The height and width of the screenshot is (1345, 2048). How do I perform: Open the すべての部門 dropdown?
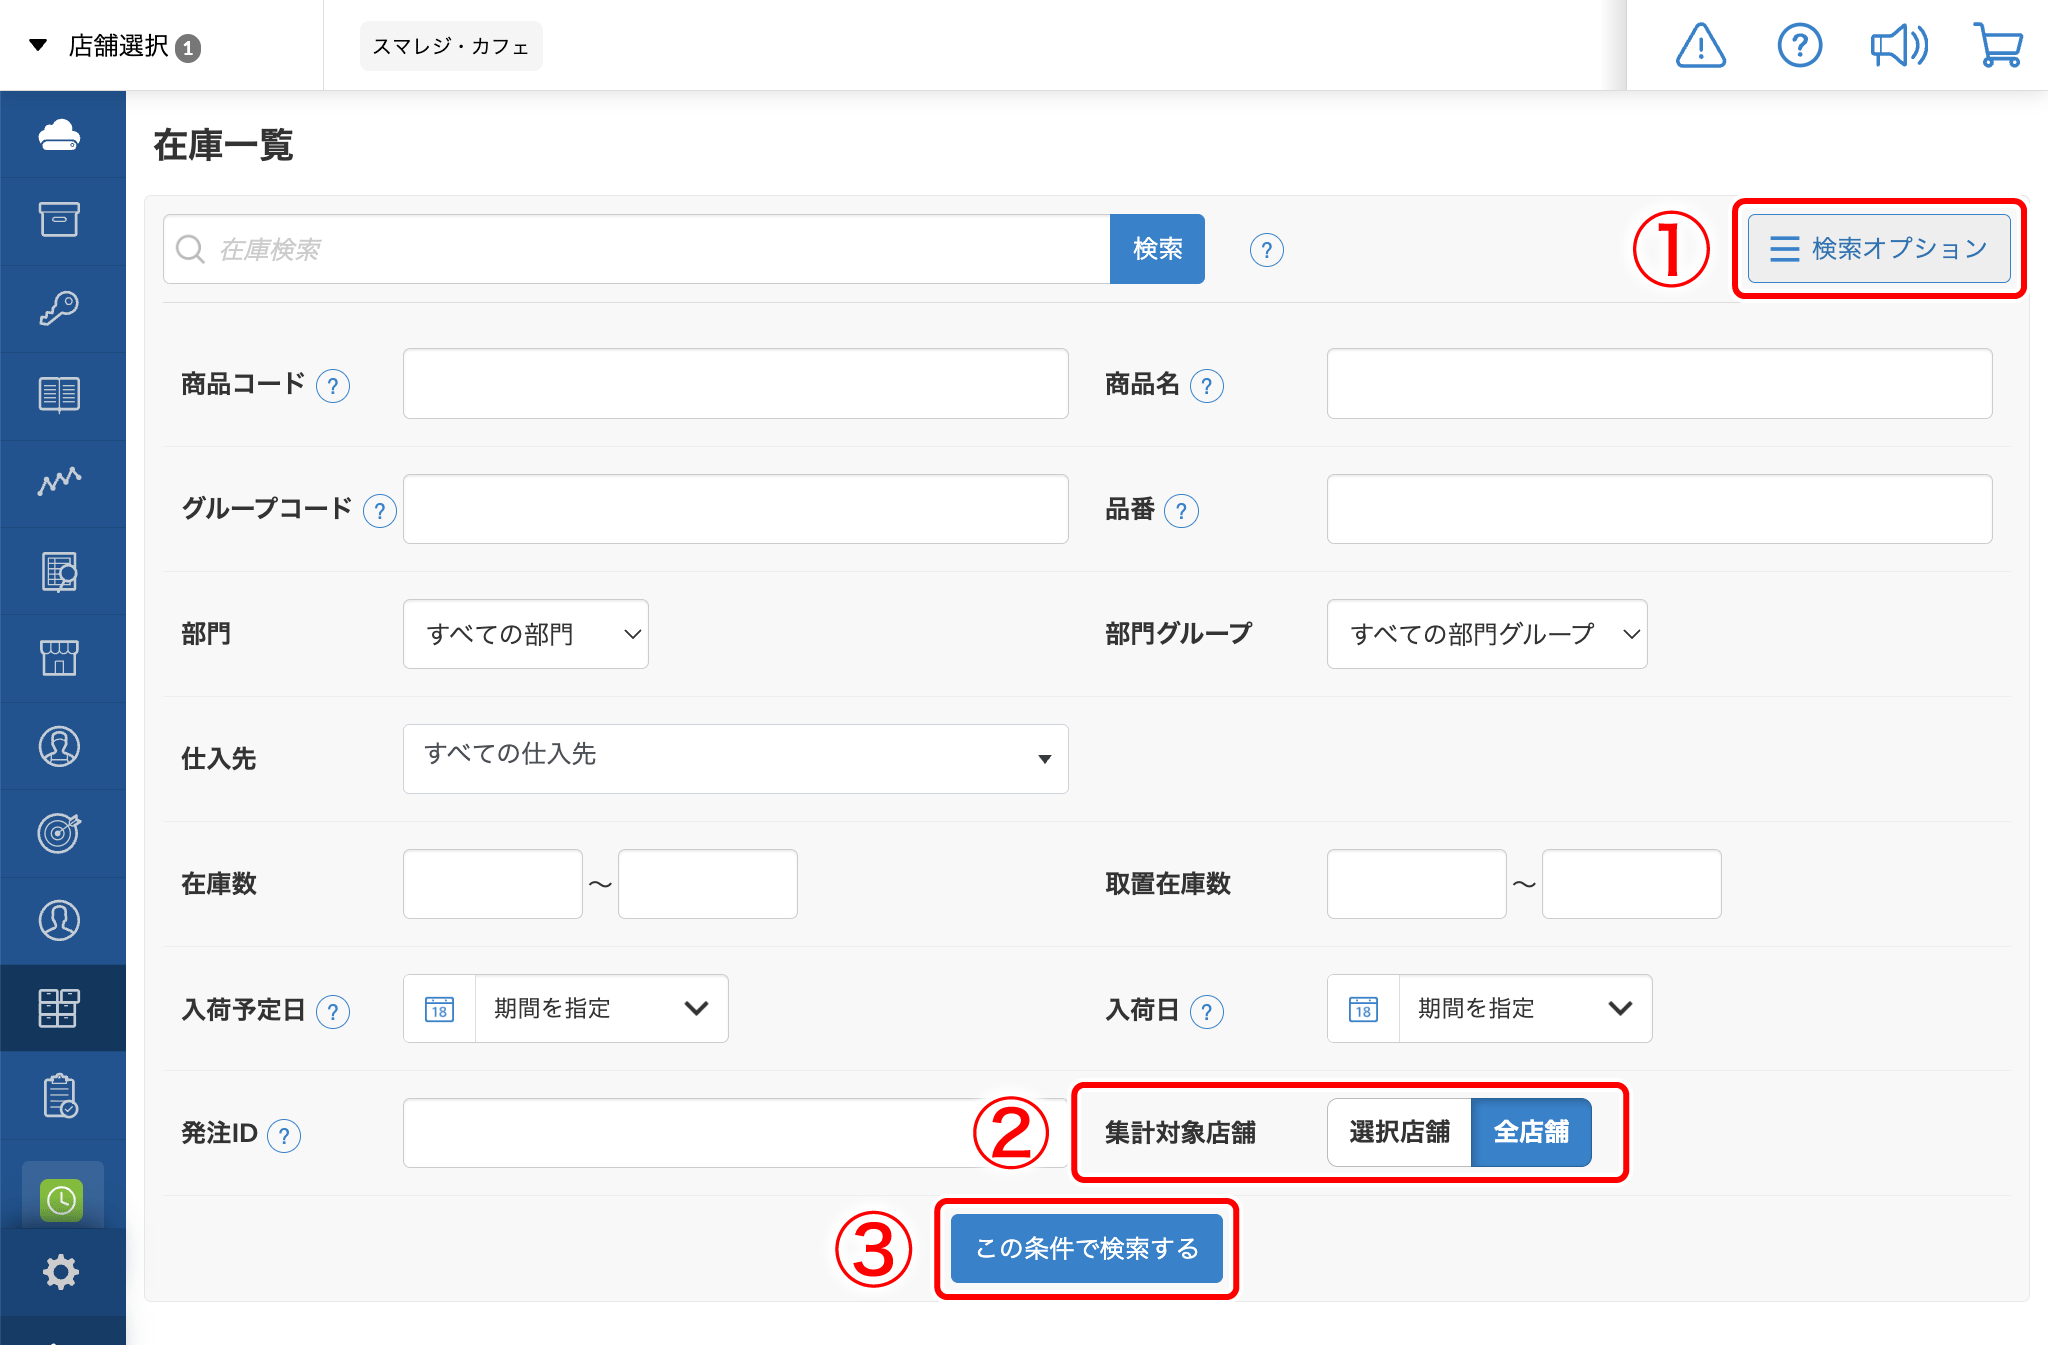click(526, 634)
